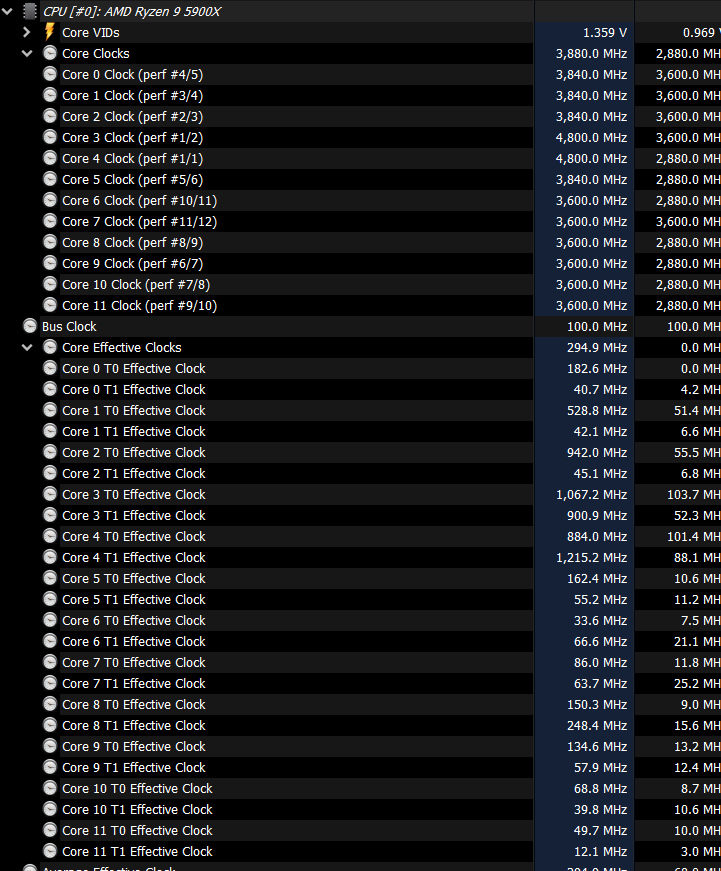This screenshot has height=871, width=721.
Task: Collapse the Core Clocks group
Action: point(27,53)
